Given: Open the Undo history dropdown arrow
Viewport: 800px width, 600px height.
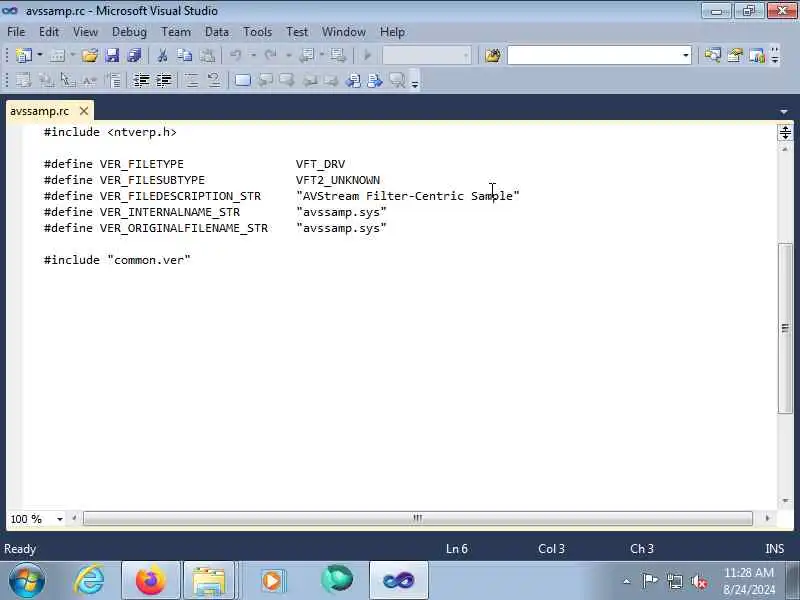Looking at the screenshot, I should (x=253, y=55).
